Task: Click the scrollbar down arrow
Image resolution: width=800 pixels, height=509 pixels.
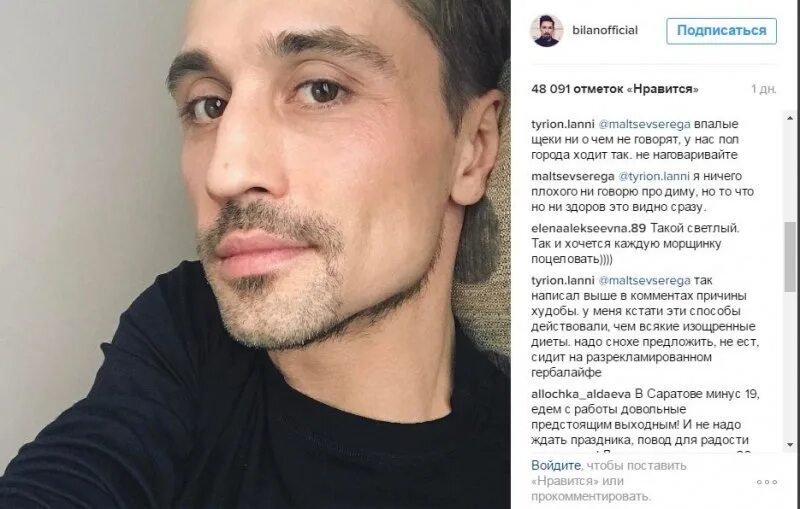Action: pyautogui.click(x=790, y=445)
